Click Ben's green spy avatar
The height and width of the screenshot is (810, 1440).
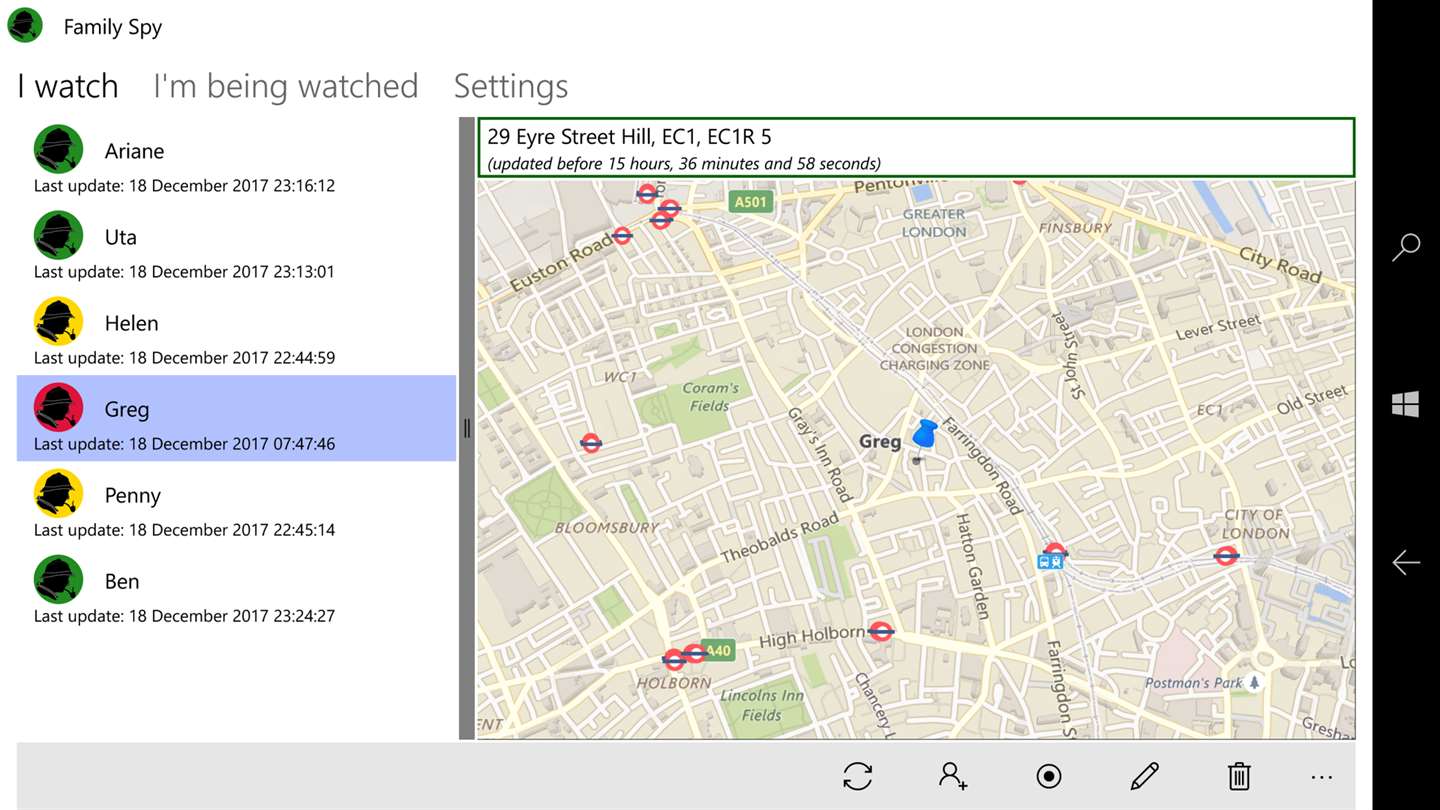pyautogui.click(x=58, y=580)
